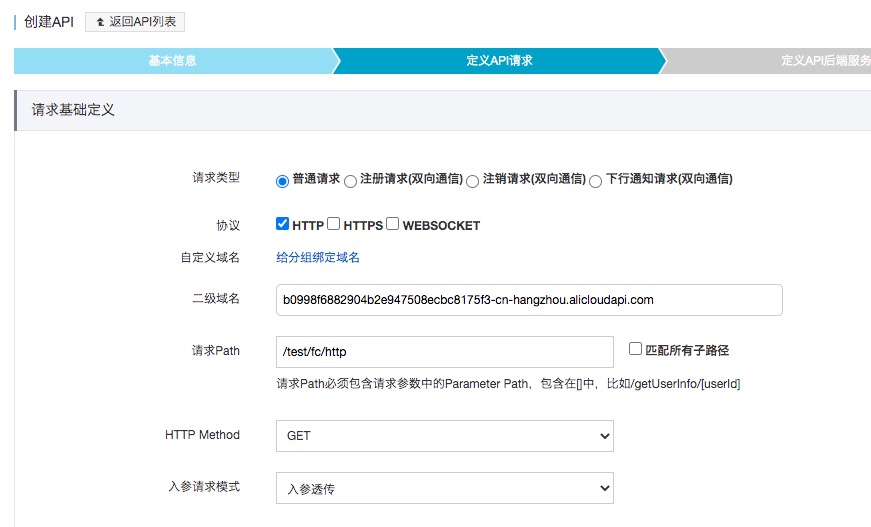Tick the WEBSOCKET protocol checkbox

coord(392,223)
